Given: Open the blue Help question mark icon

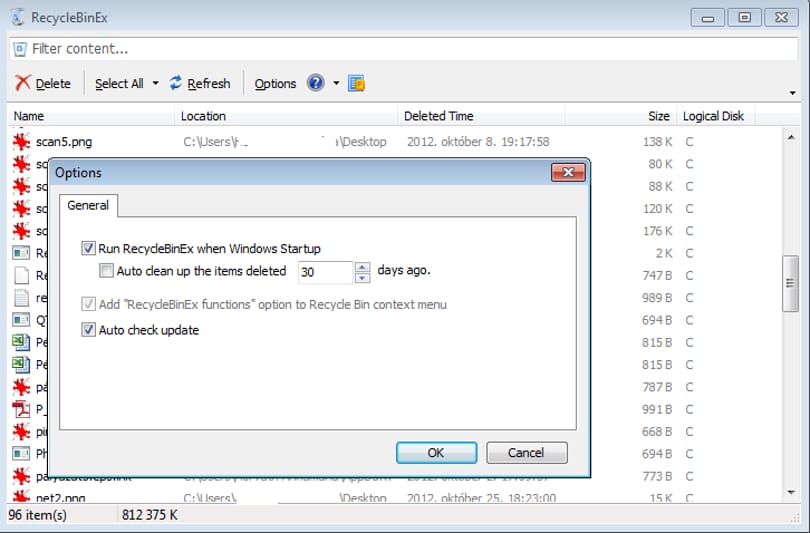Looking at the screenshot, I should tap(315, 83).
